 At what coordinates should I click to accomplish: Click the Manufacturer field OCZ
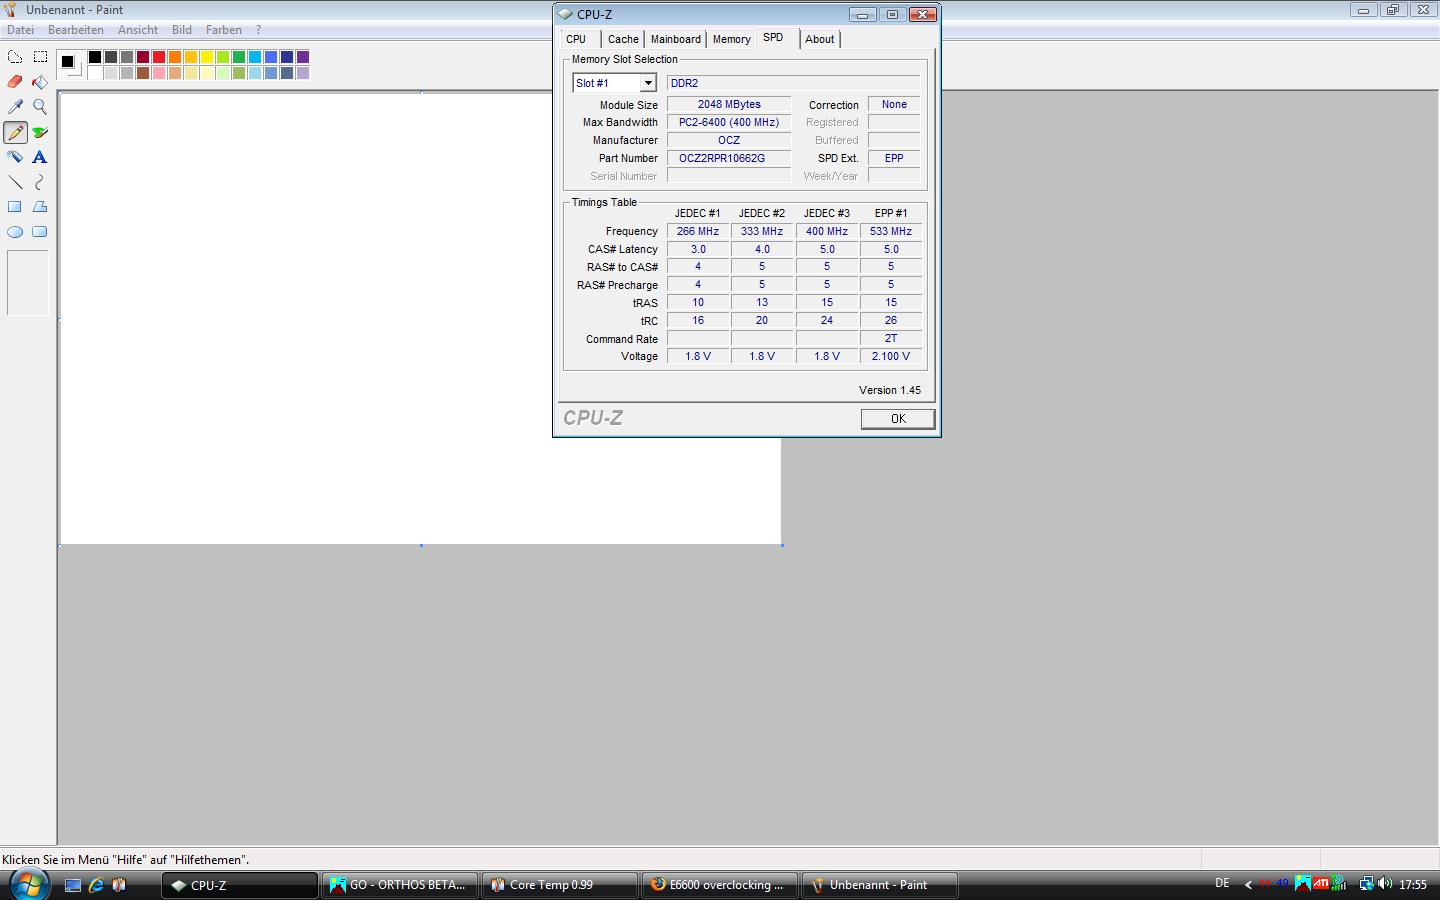tap(729, 140)
